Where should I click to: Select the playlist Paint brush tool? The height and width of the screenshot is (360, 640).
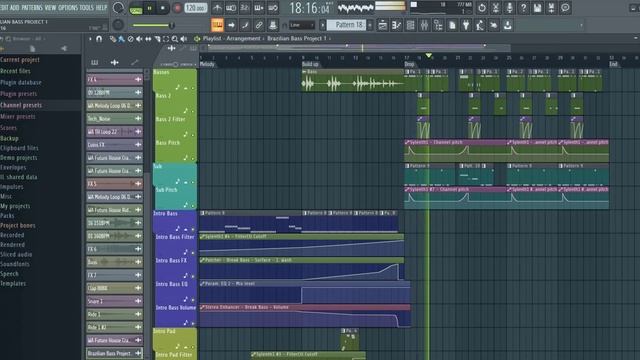121,39
